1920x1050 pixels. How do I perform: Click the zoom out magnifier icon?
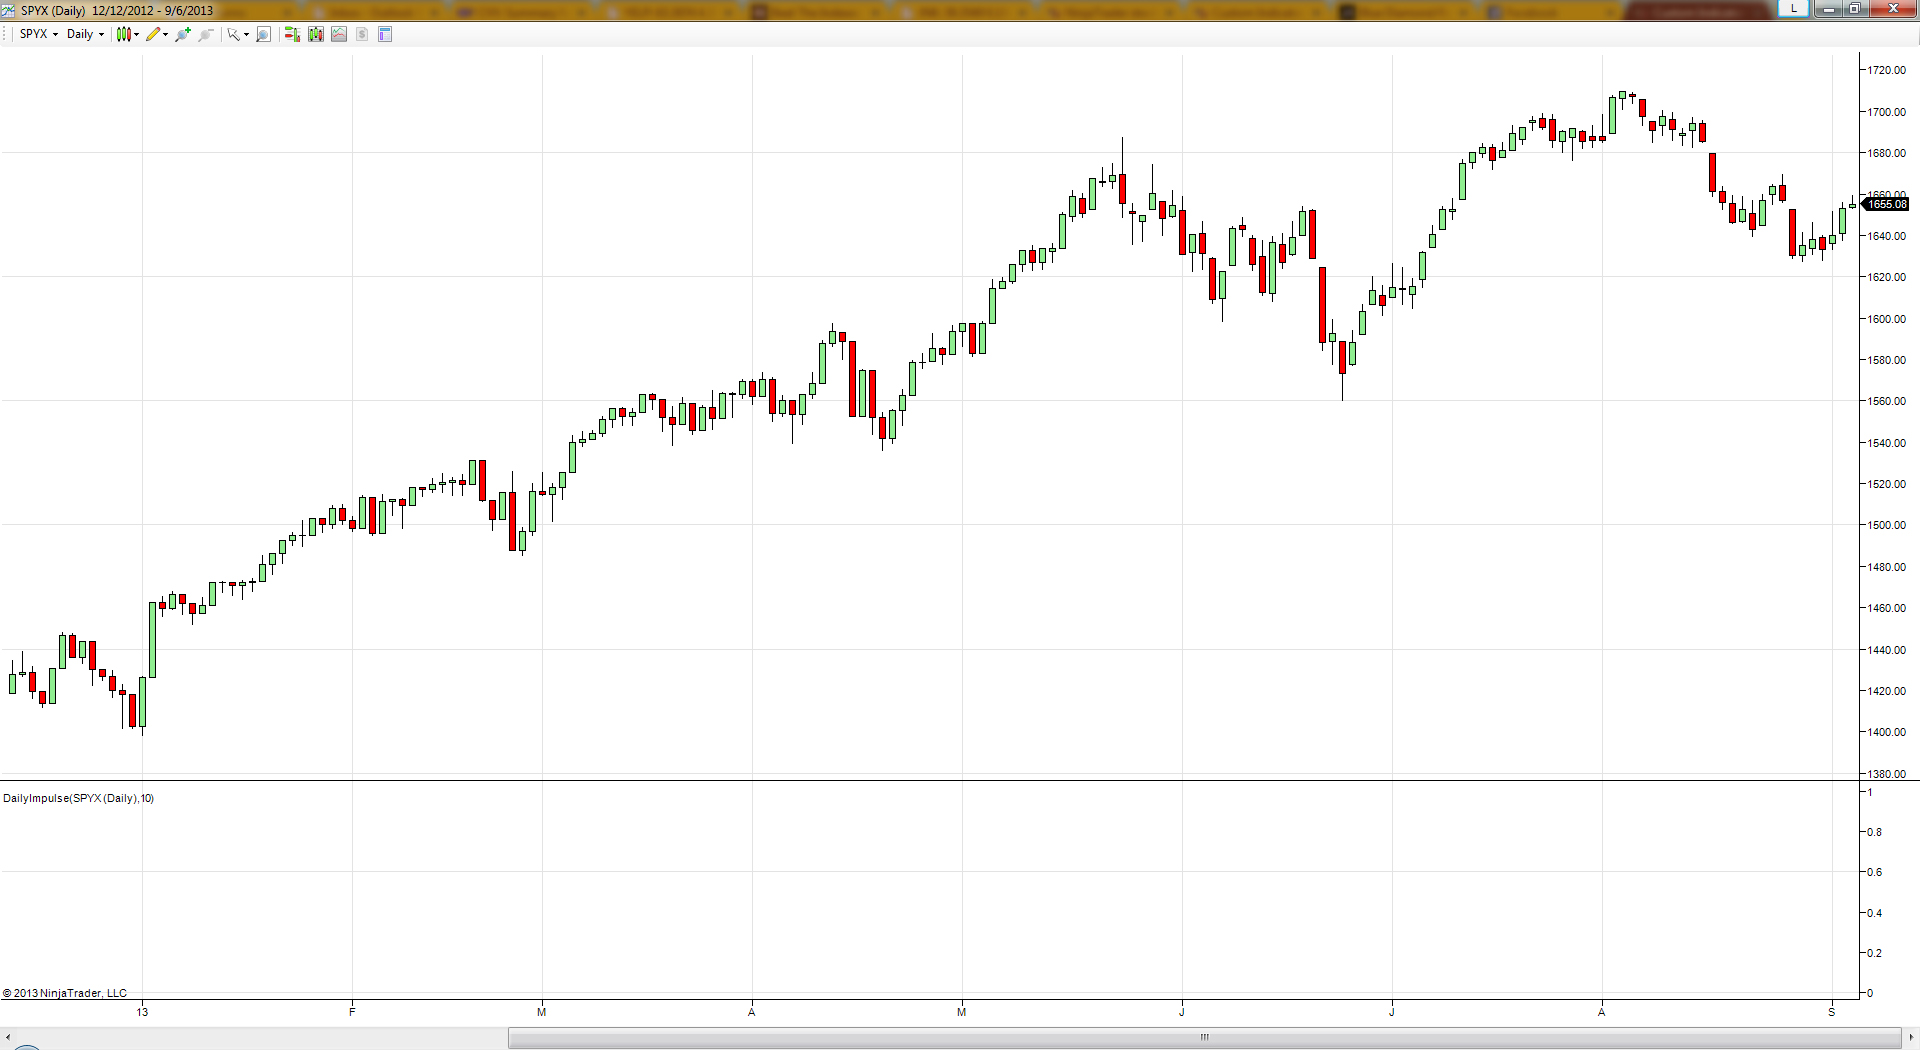206,34
